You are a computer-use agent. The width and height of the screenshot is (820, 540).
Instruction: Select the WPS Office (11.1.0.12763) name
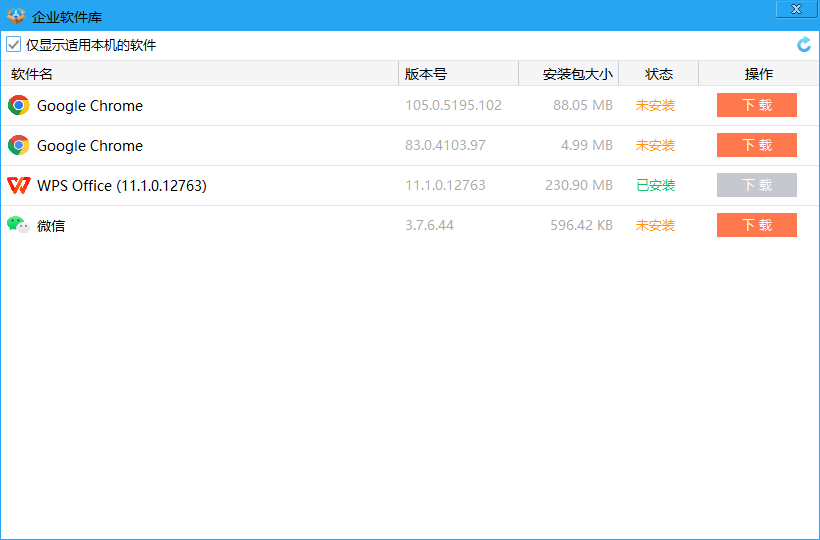coord(122,186)
